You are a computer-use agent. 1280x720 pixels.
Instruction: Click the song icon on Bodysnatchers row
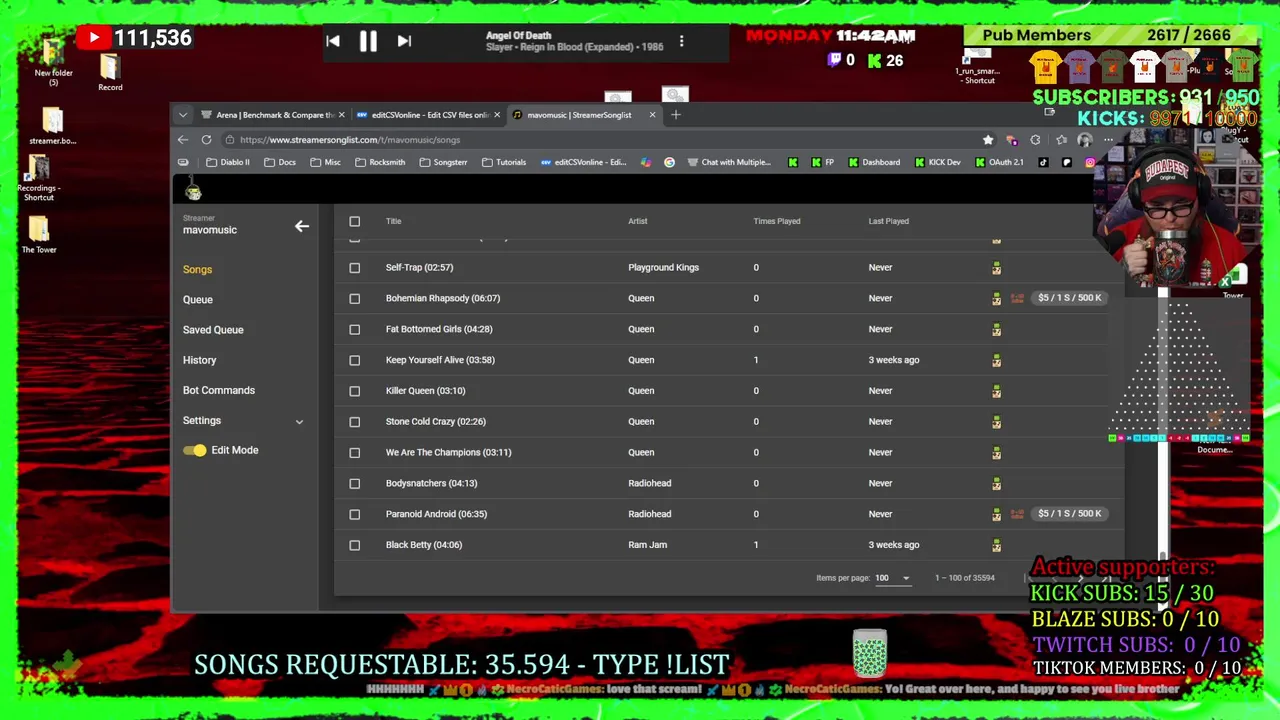996,484
